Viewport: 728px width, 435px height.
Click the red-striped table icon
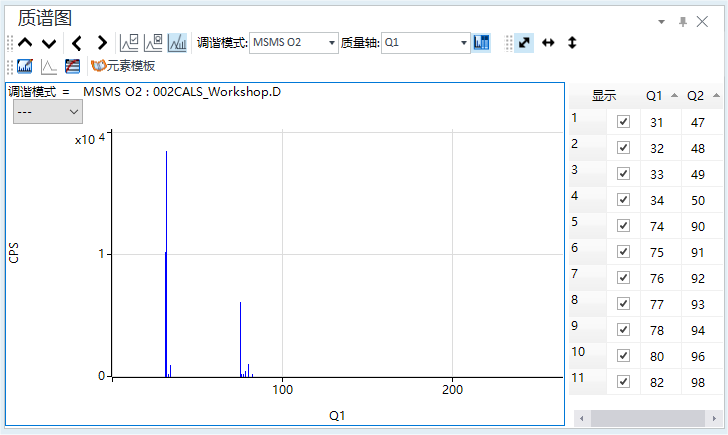click(x=72, y=66)
